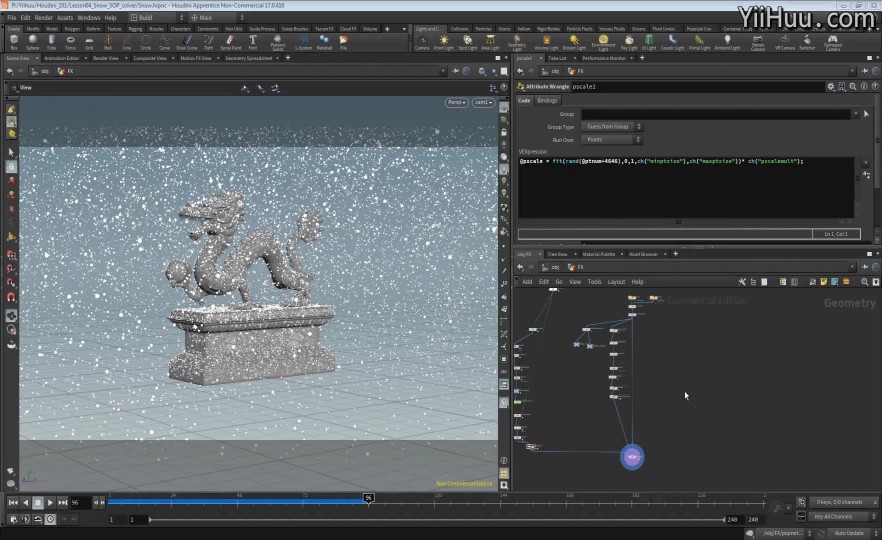Image resolution: width=882 pixels, height=540 pixels.
Task: Open the Render menu
Action: (x=43, y=17)
